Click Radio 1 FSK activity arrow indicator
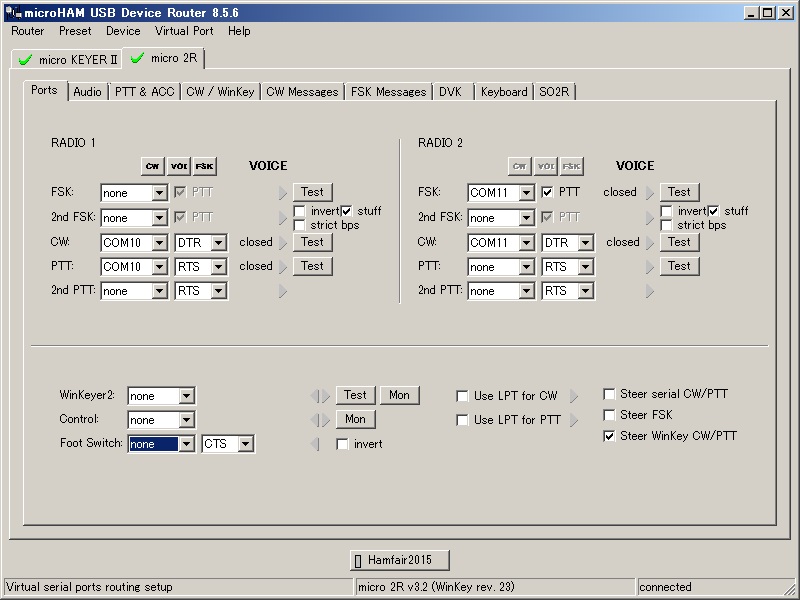This screenshot has width=800, height=600. point(283,193)
